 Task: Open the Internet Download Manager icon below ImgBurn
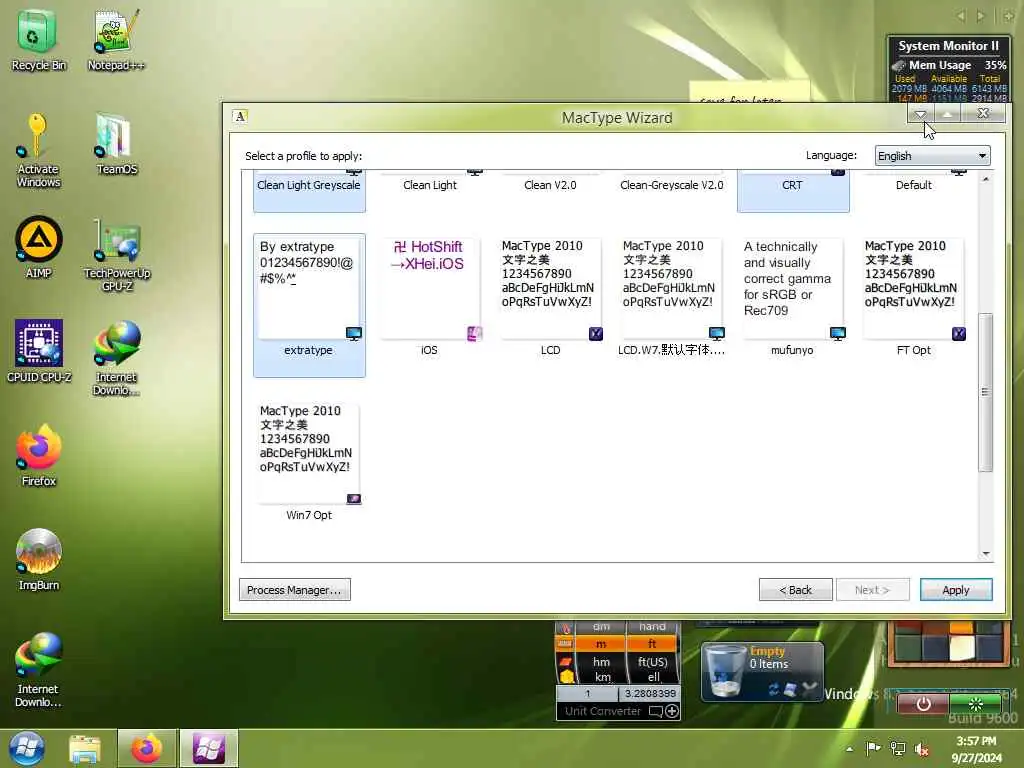coord(38,670)
